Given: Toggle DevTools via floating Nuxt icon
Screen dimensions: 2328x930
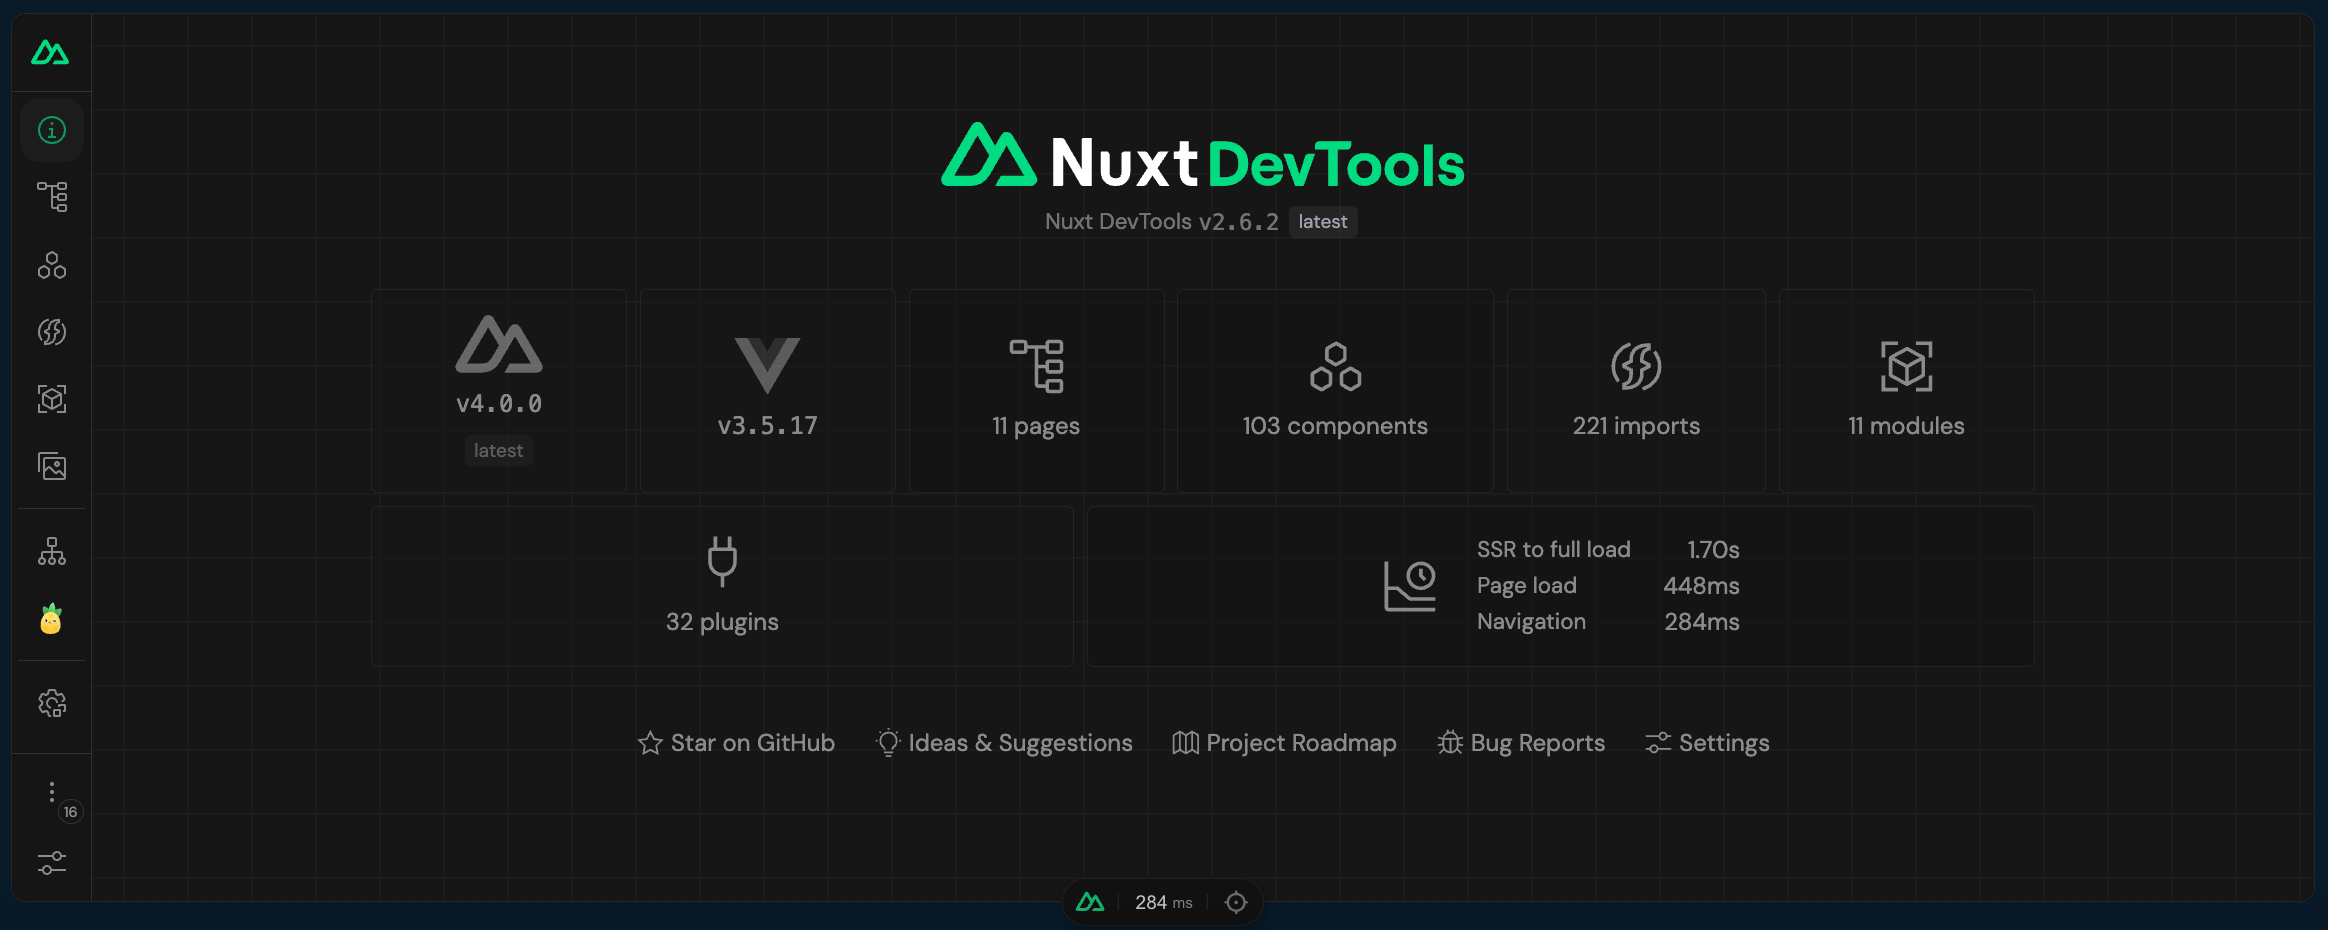Looking at the screenshot, I should 1090,903.
